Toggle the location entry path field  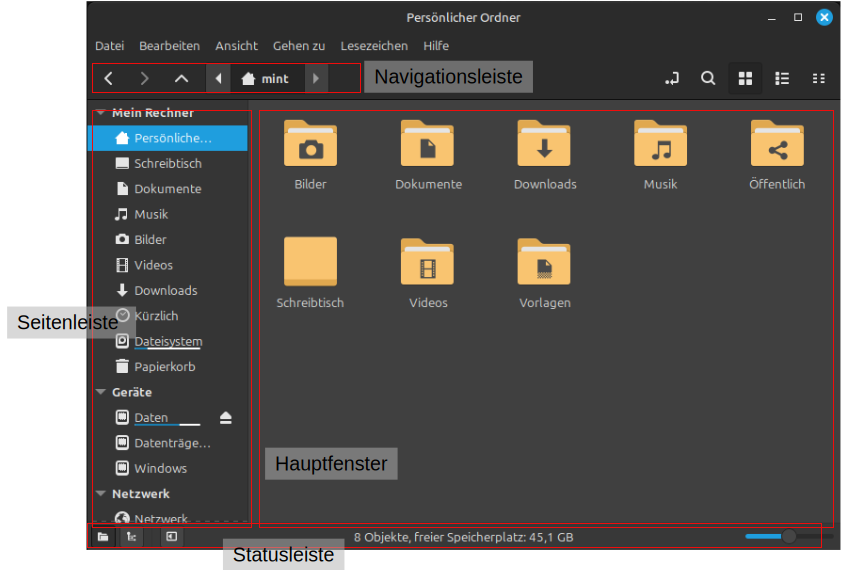672,78
